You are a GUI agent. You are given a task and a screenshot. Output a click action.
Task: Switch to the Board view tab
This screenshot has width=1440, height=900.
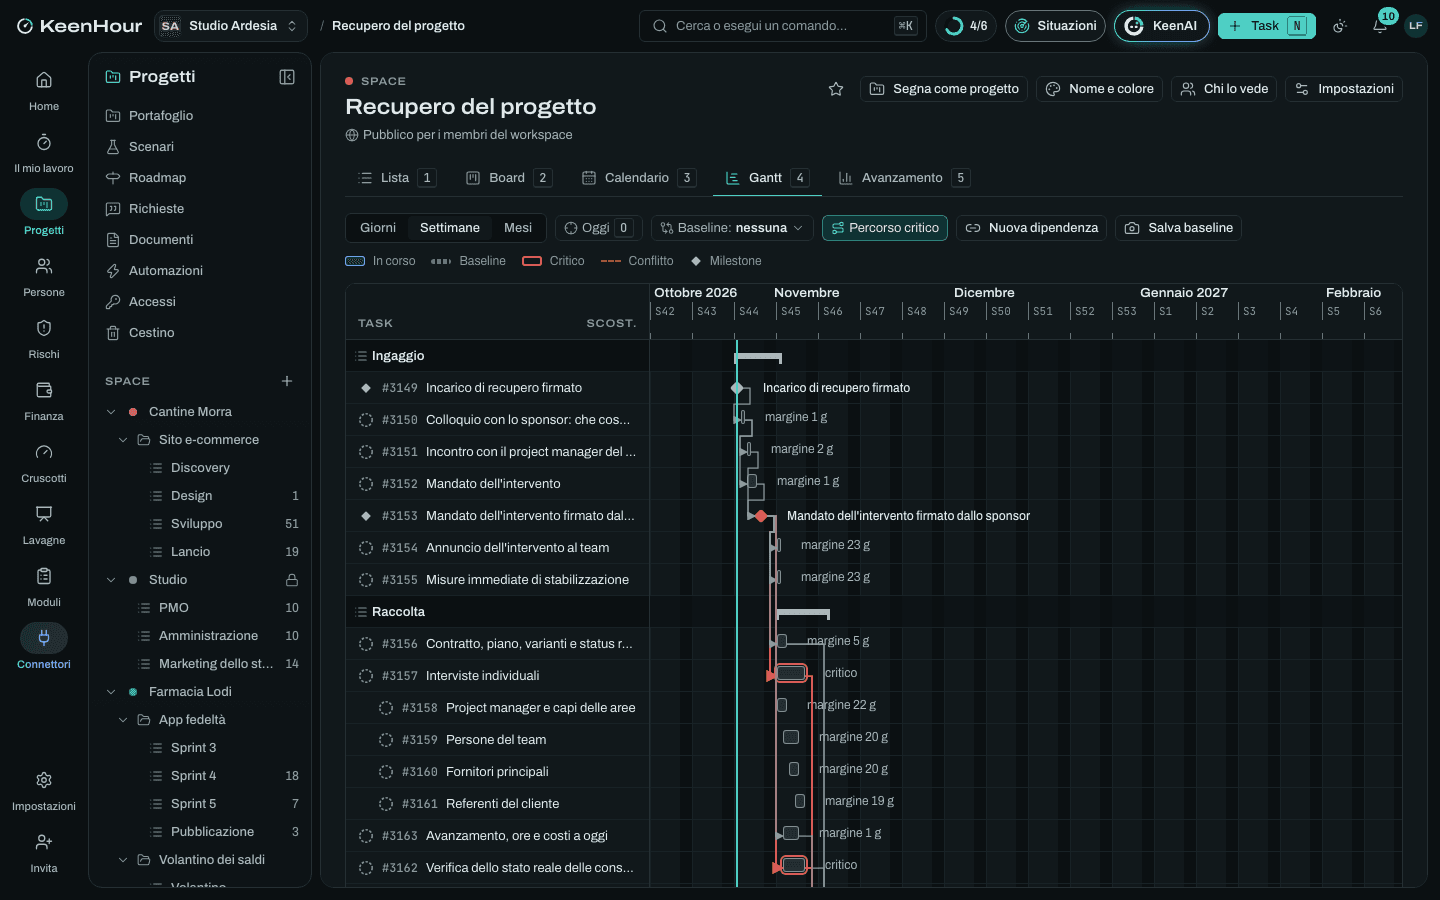508,178
